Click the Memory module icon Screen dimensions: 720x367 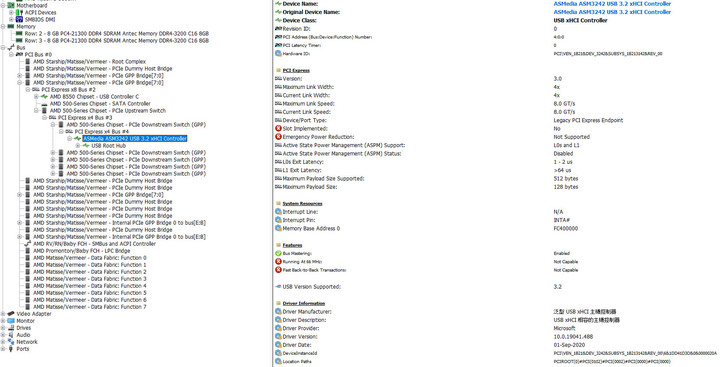(11, 27)
